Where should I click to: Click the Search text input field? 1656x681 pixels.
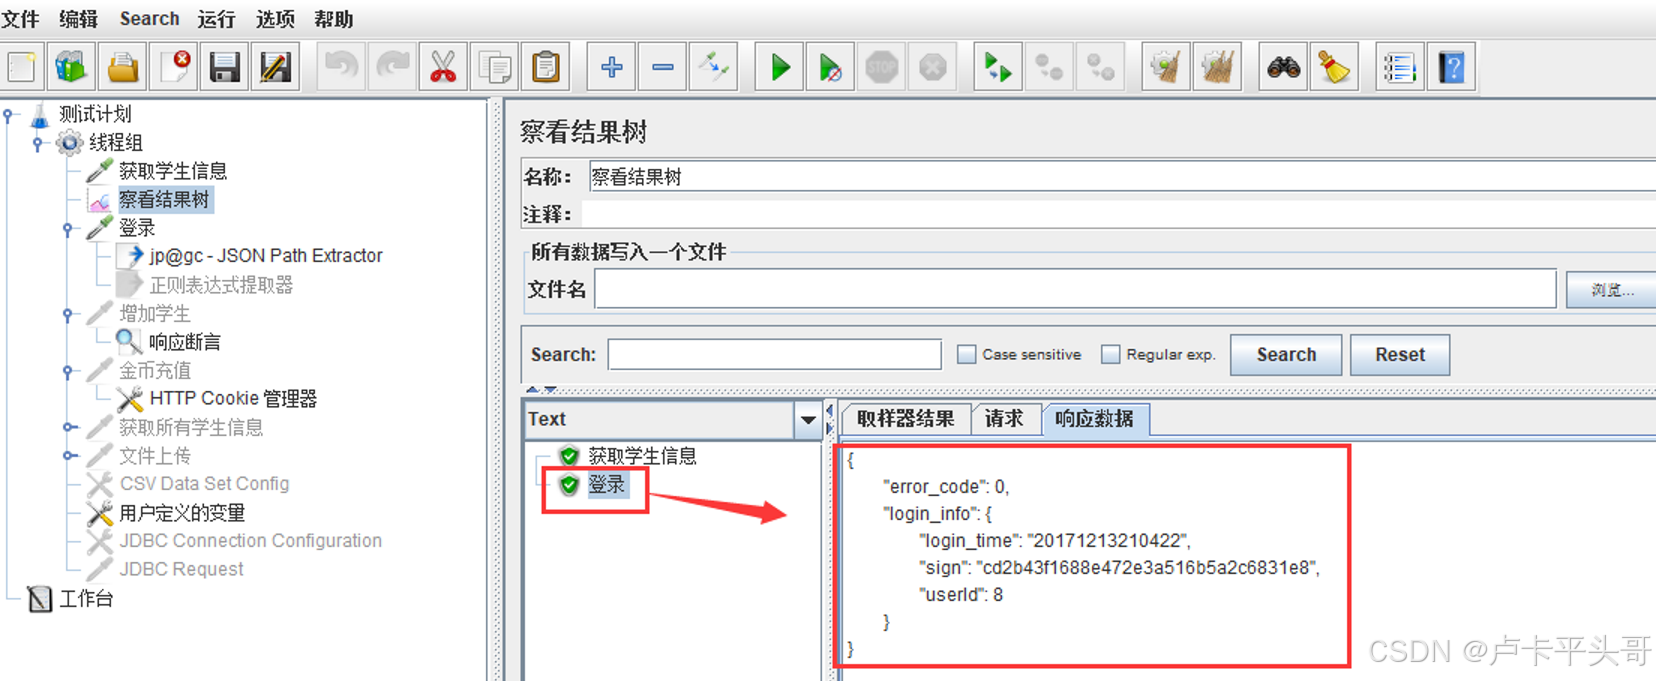point(775,354)
